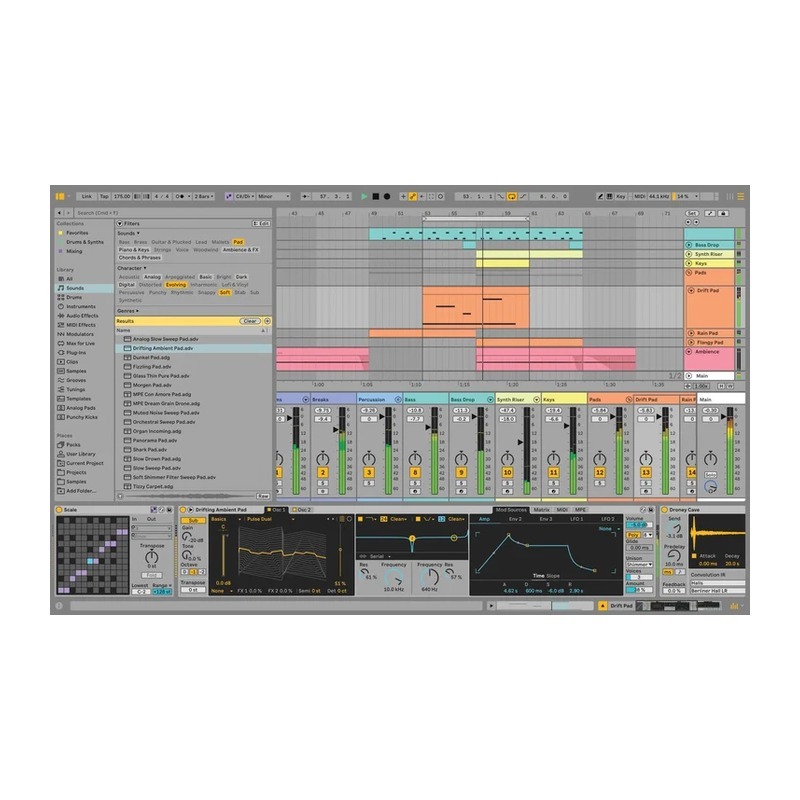
Task: Click the Link button
Action: (87, 196)
